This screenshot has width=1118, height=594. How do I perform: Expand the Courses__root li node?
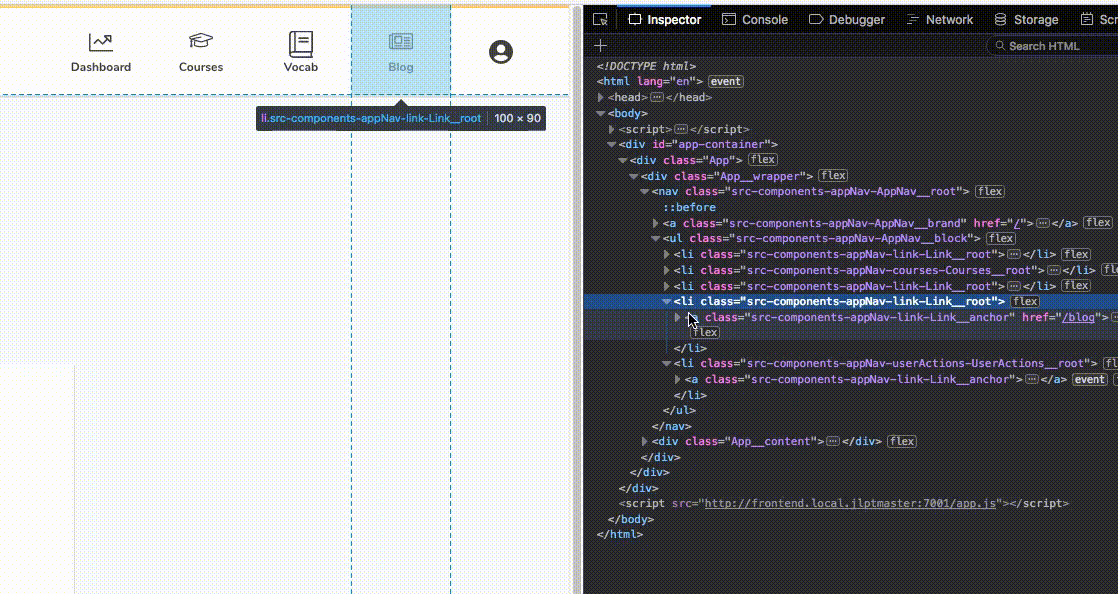[x=667, y=270]
